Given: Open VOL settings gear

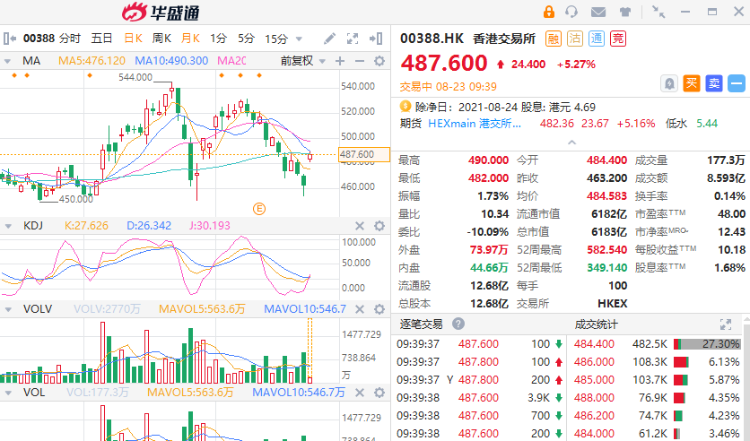Looking at the screenshot, I should click(x=379, y=393).
